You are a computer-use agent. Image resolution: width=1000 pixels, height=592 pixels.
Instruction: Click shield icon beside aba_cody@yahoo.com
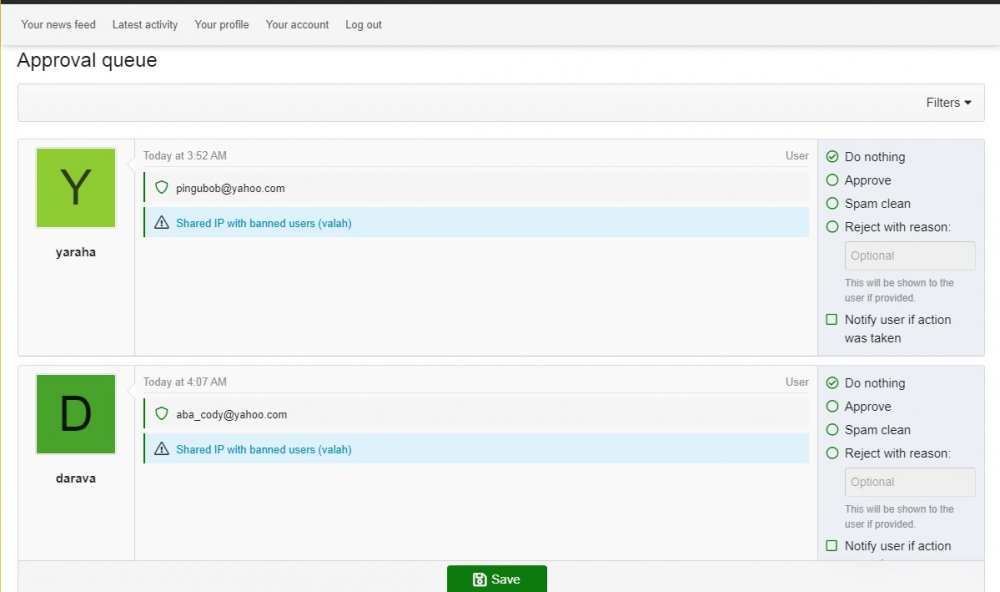click(162, 414)
